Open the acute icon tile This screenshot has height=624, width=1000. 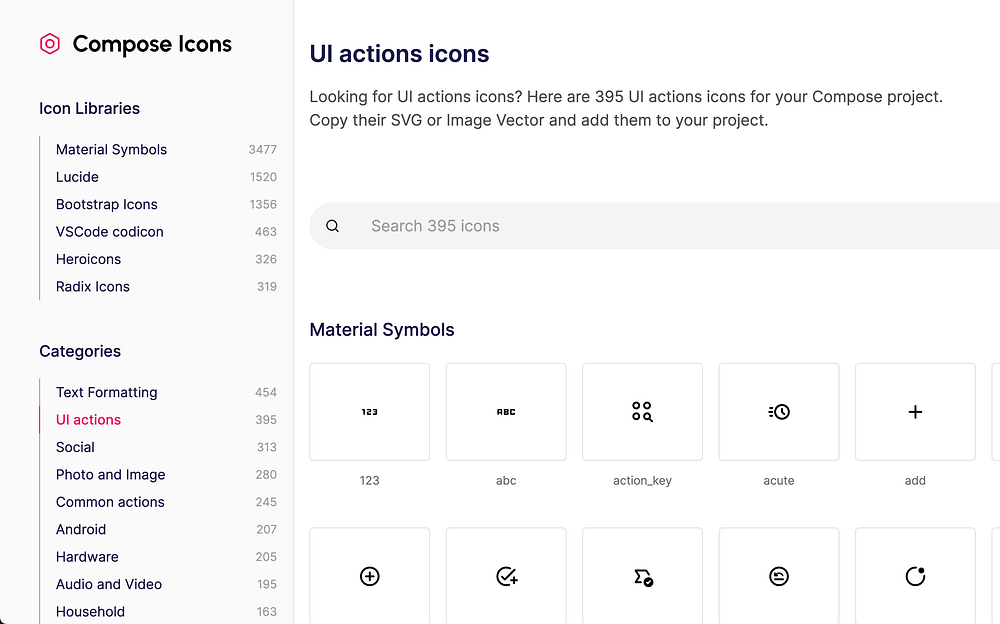[x=779, y=412]
